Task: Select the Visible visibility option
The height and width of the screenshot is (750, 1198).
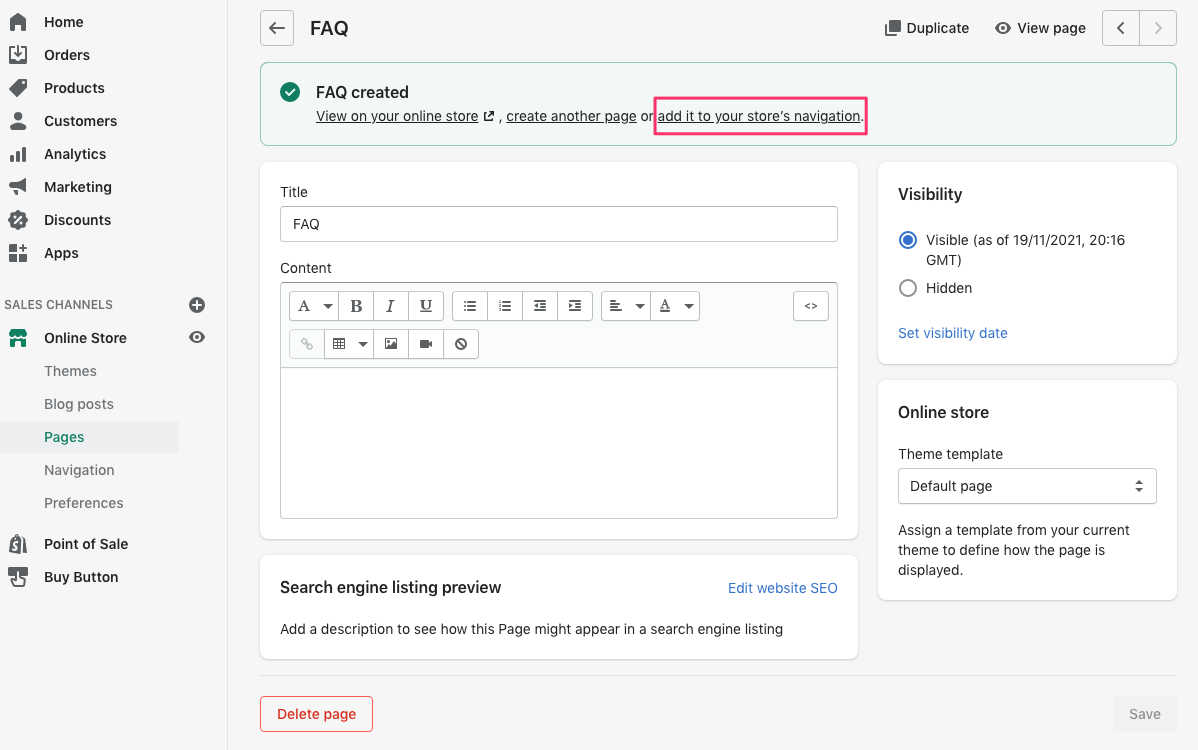Action: [907, 240]
